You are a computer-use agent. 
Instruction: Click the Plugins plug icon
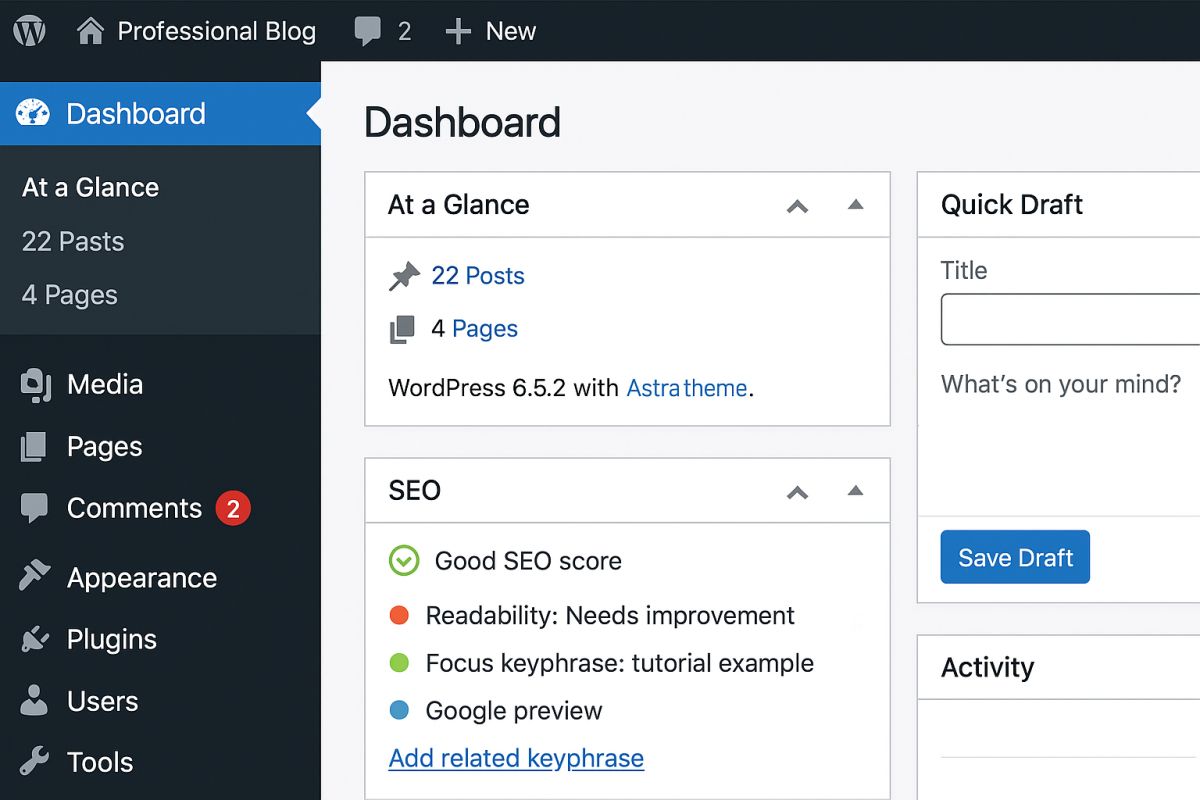pos(34,639)
